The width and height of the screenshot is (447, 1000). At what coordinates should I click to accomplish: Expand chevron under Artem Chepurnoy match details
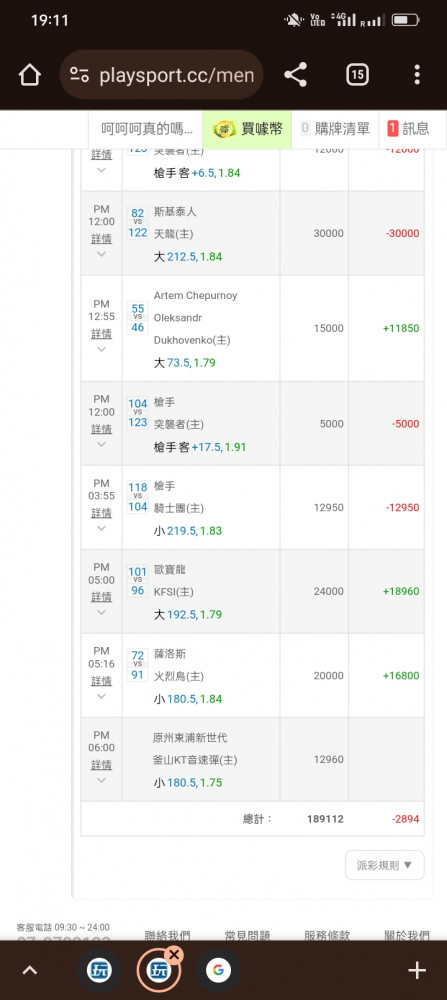[x=101, y=349]
